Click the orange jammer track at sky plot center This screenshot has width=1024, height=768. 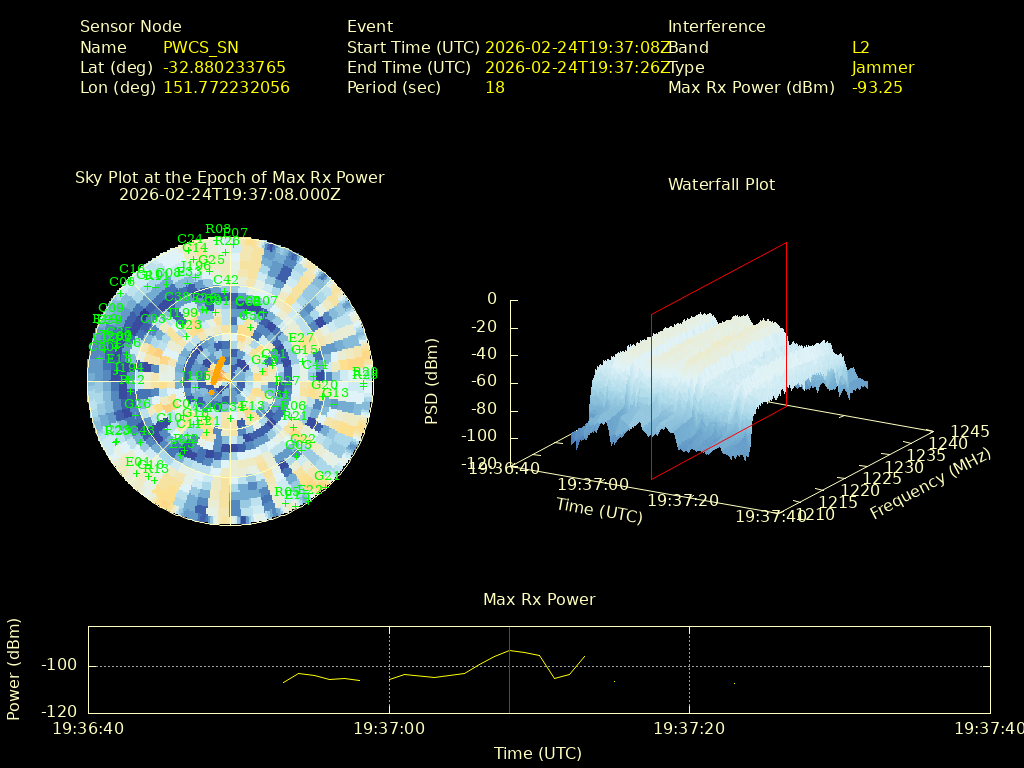pos(217,371)
